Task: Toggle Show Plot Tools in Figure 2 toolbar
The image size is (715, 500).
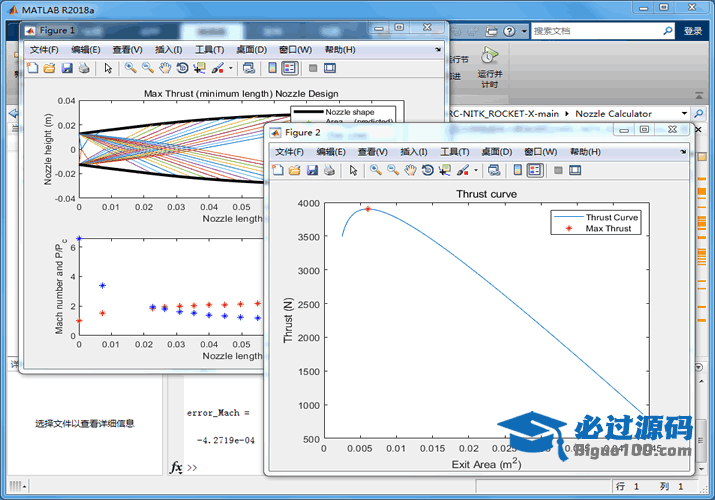Action: point(575,170)
